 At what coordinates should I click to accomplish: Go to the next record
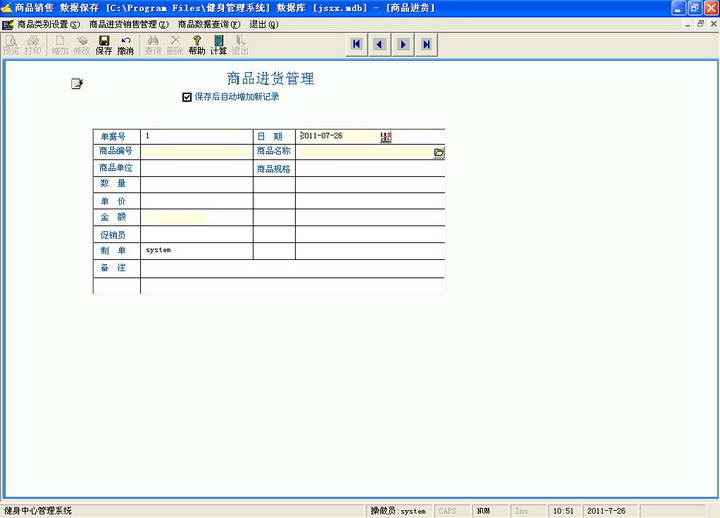(403, 45)
